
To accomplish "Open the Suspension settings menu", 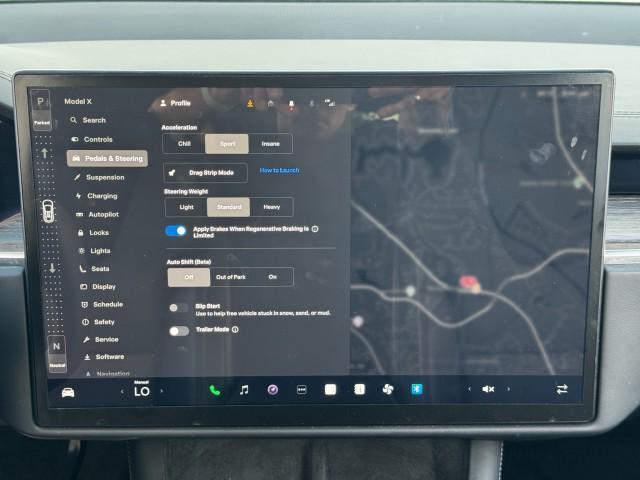I will (x=105, y=177).
